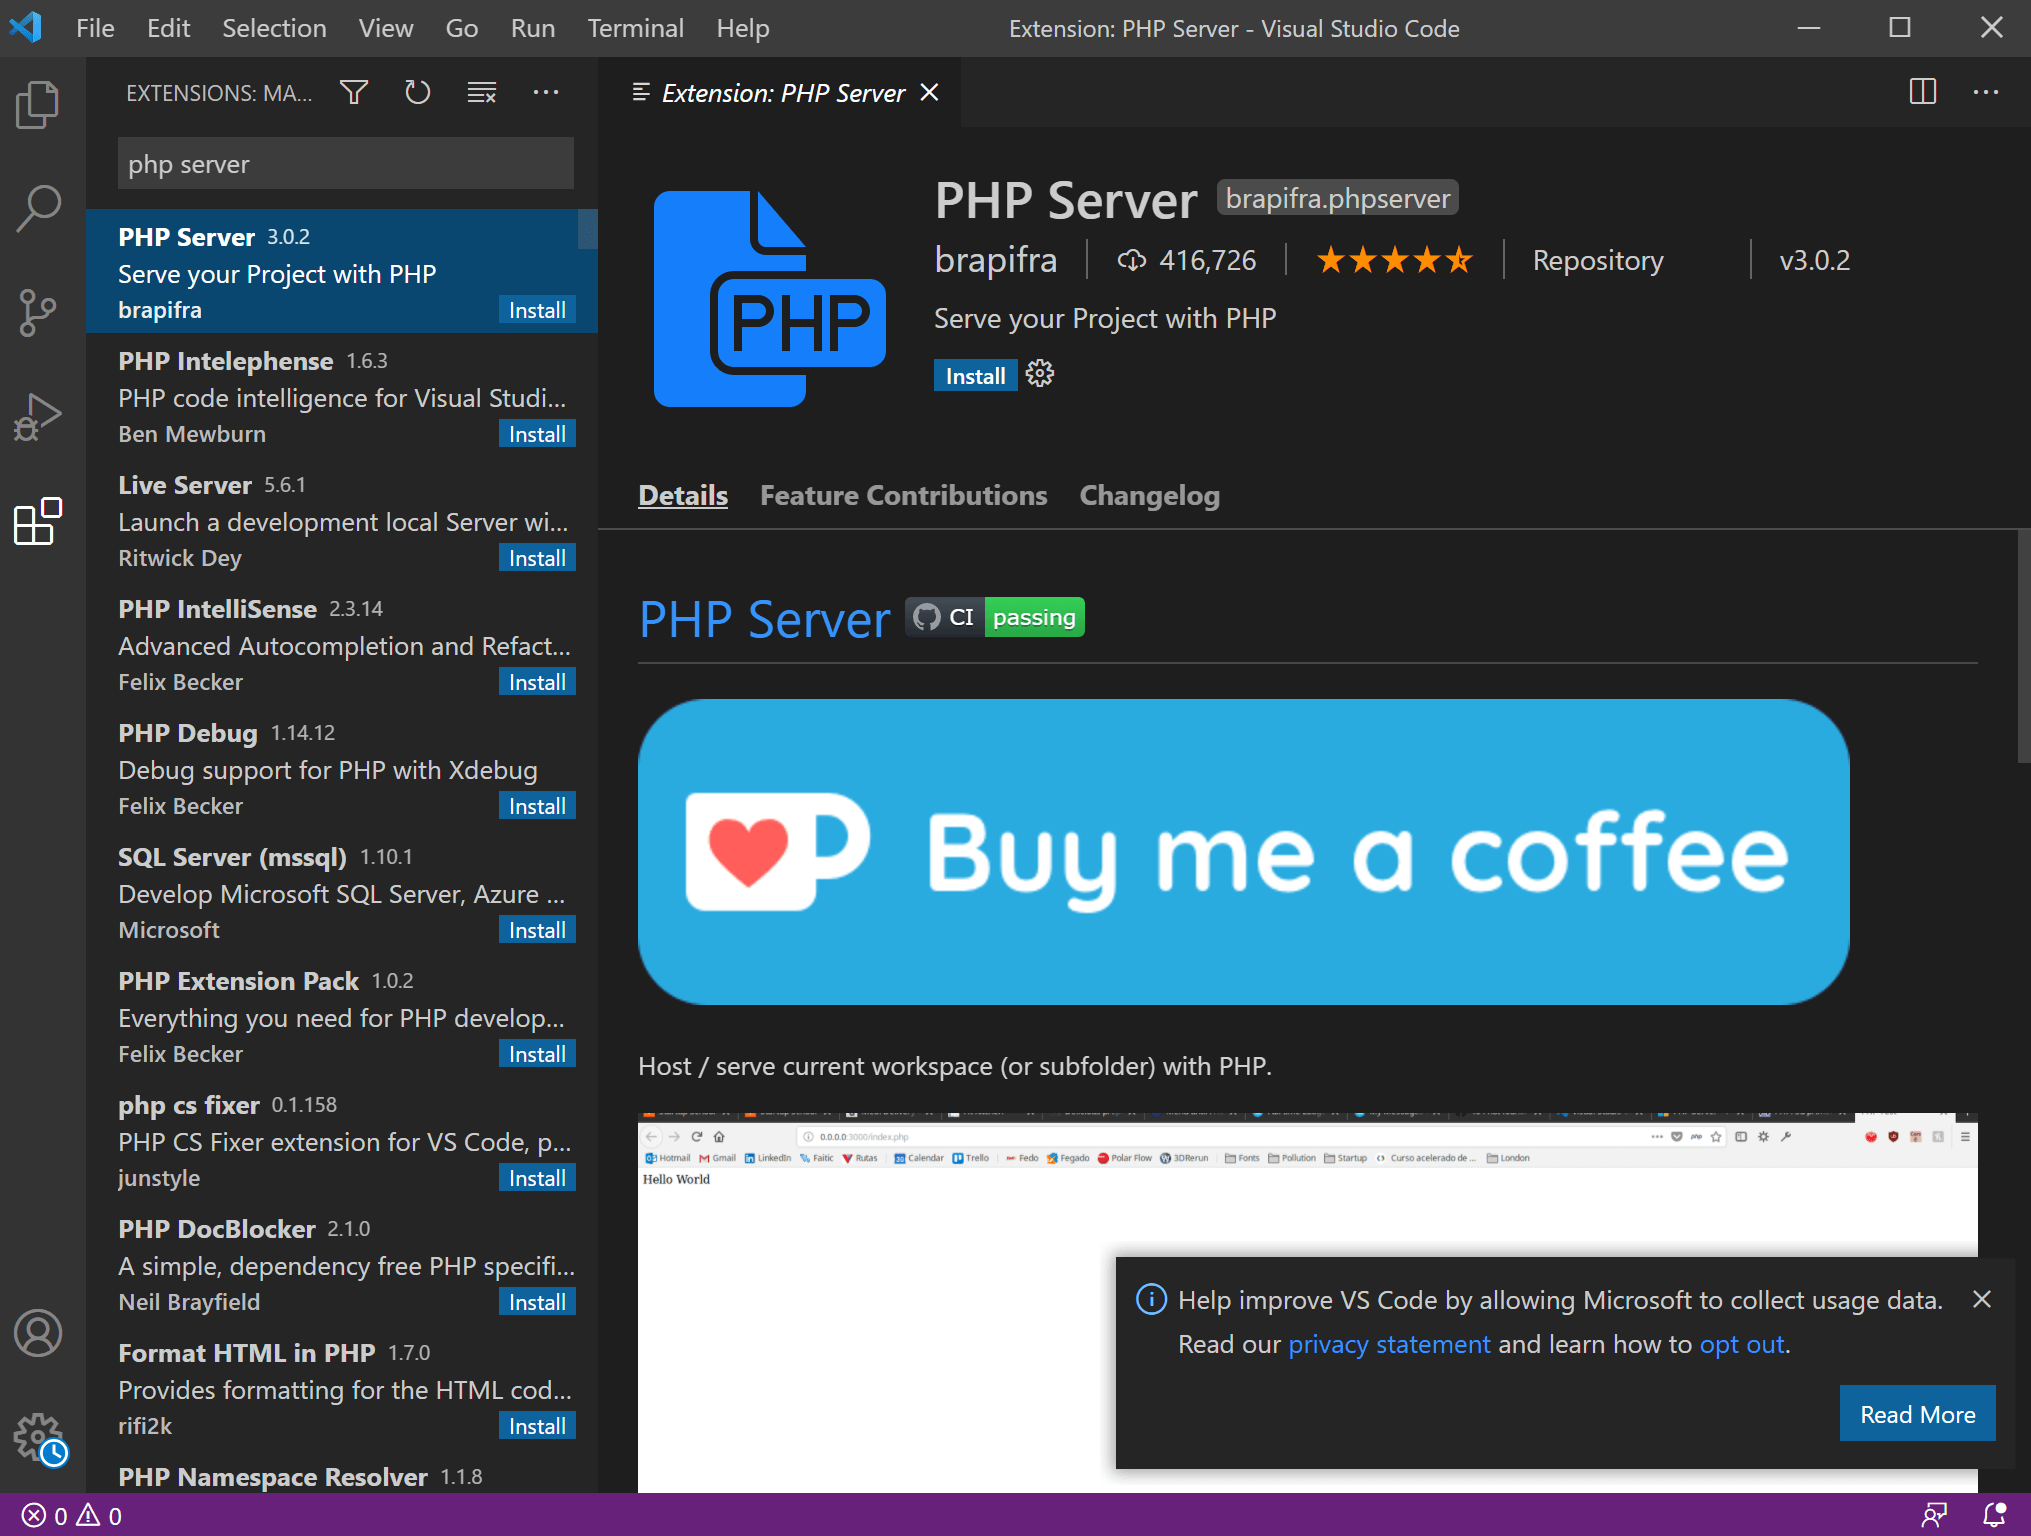Open the Terminal menu

pyautogui.click(x=635, y=28)
